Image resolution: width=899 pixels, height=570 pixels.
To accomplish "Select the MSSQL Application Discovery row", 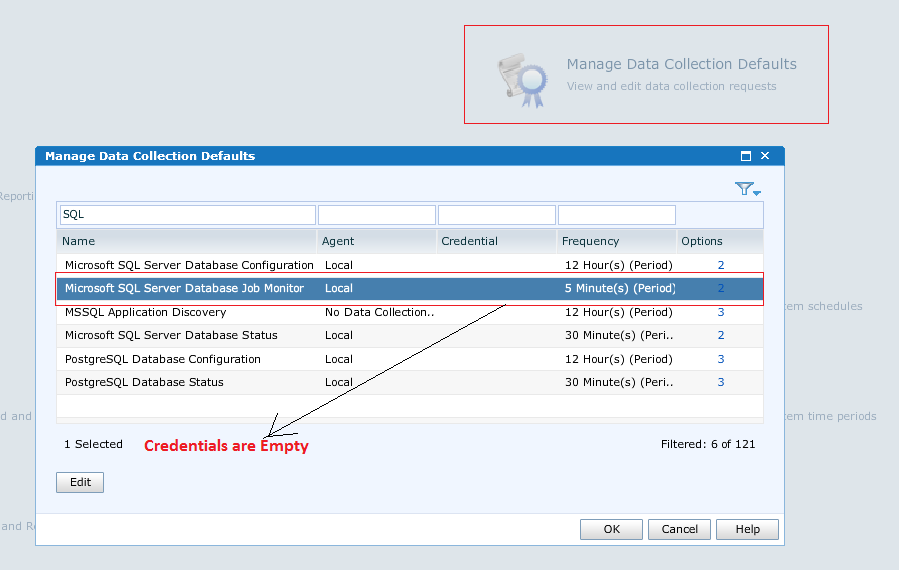I will tap(410, 312).
